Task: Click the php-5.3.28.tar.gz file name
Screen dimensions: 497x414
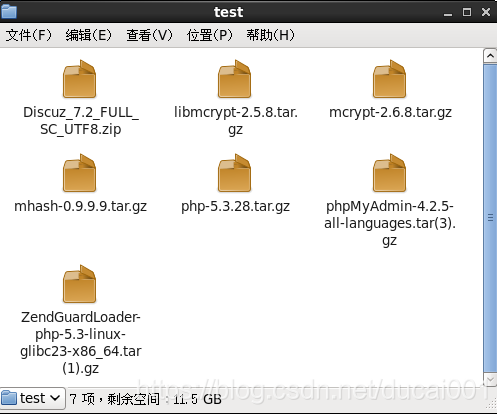Action: pos(235,206)
